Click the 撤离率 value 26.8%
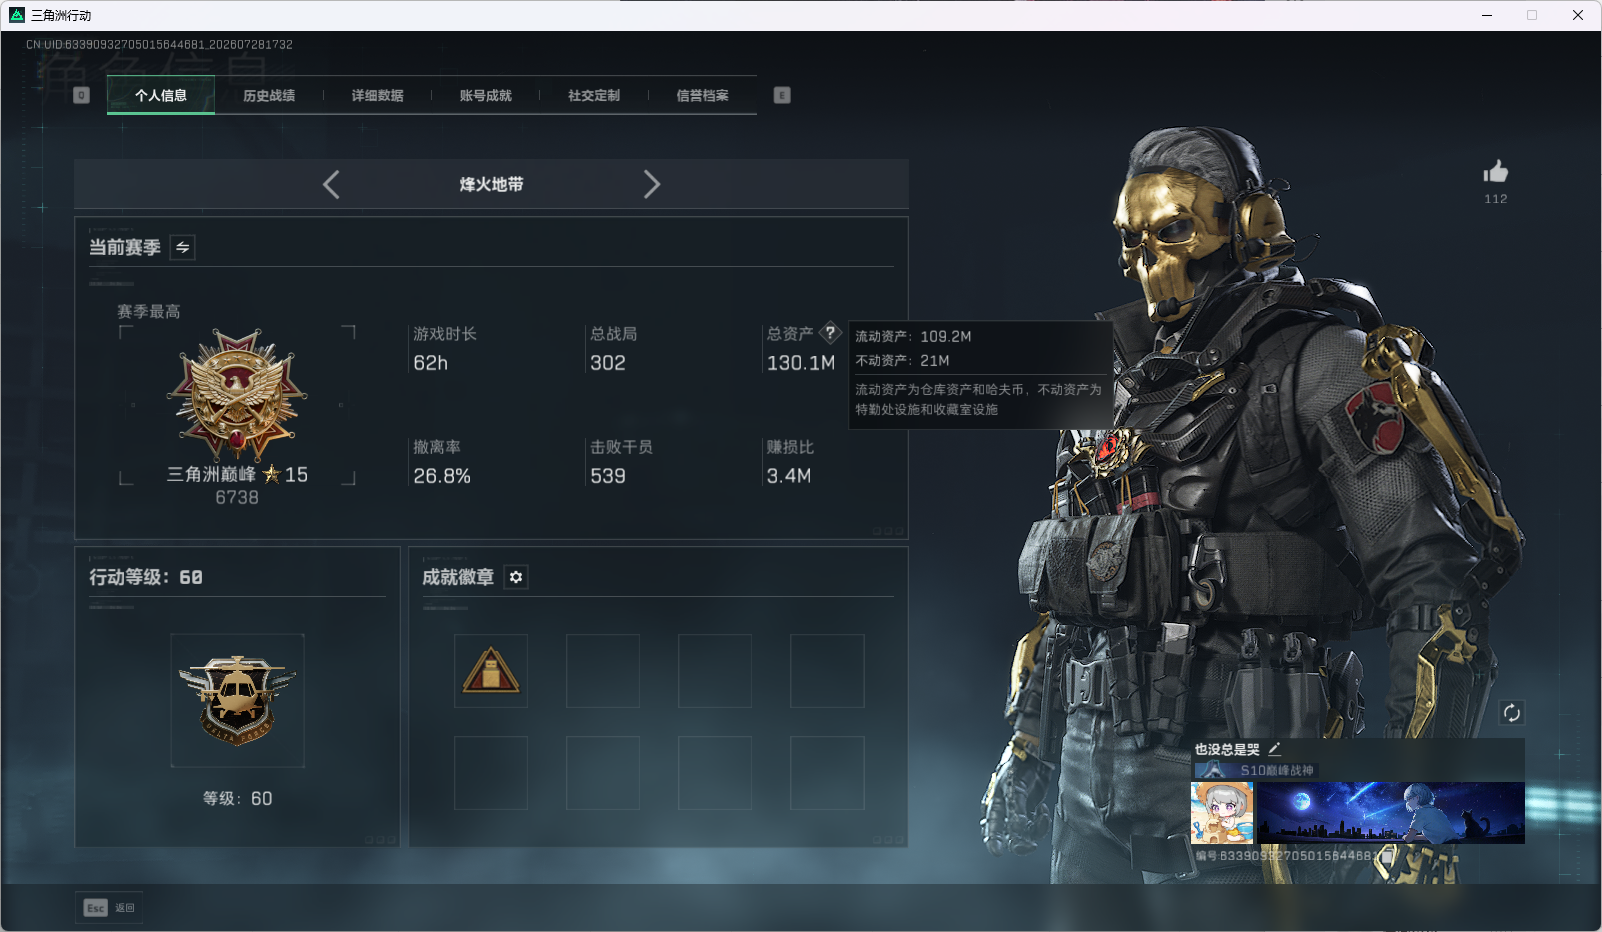The image size is (1602, 932). click(442, 476)
